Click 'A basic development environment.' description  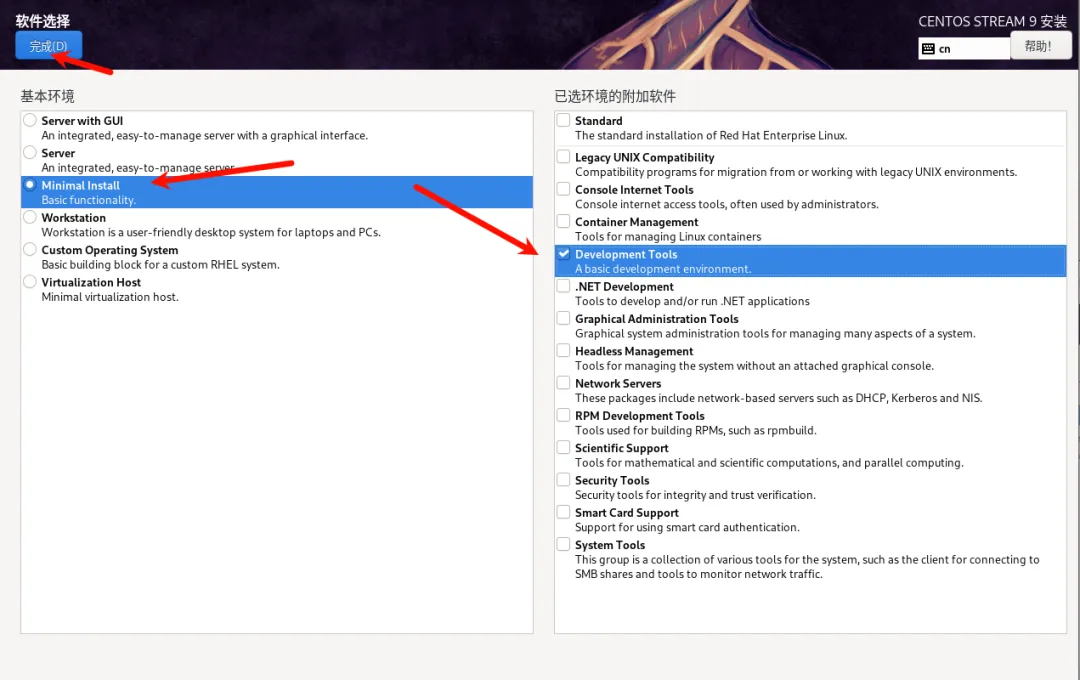pos(663,269)
